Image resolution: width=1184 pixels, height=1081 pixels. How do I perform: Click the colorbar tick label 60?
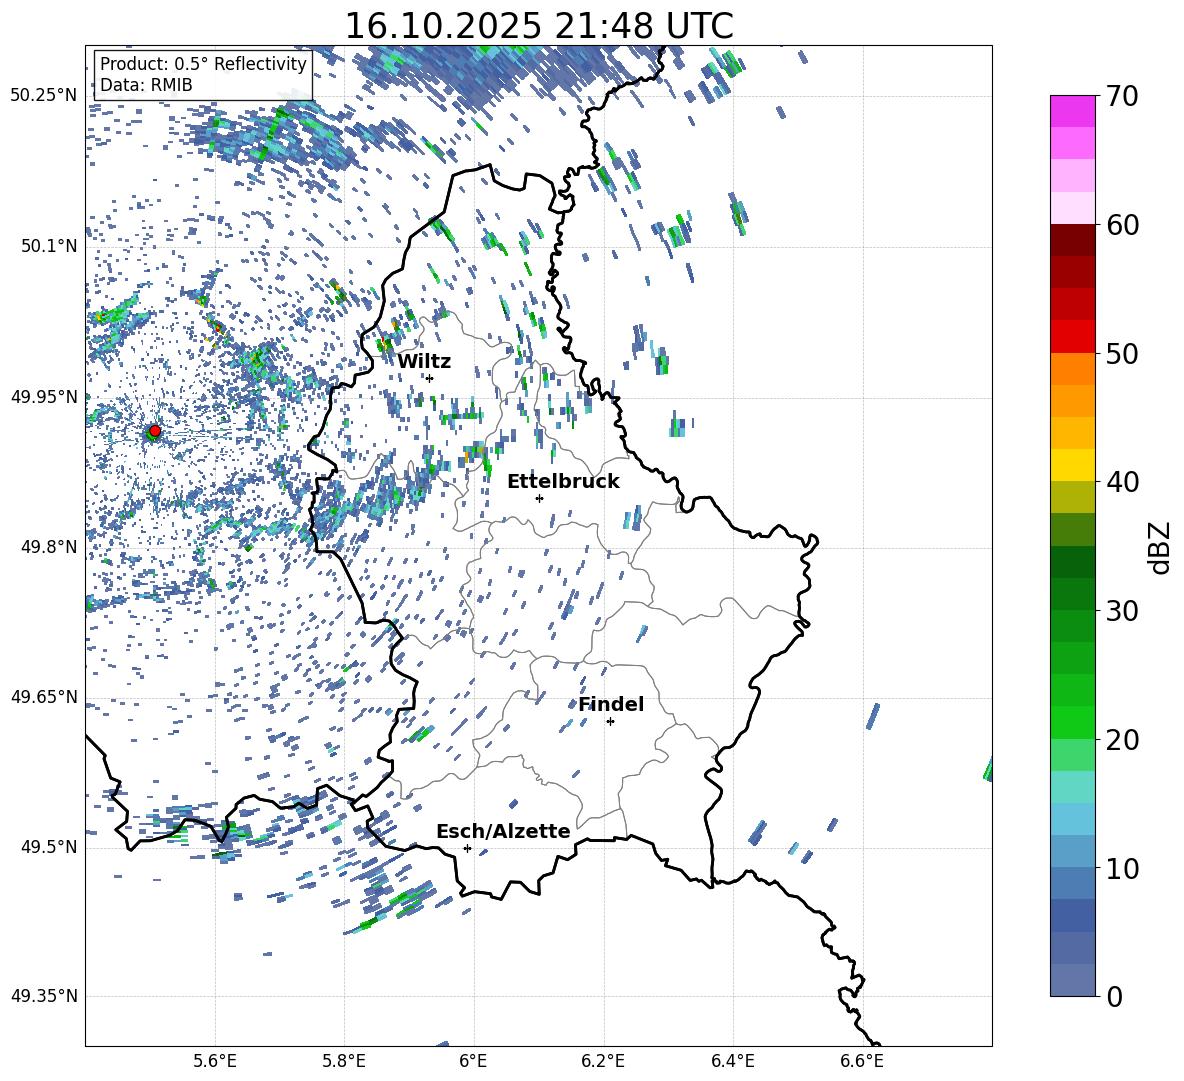[x=1122, y=225]
